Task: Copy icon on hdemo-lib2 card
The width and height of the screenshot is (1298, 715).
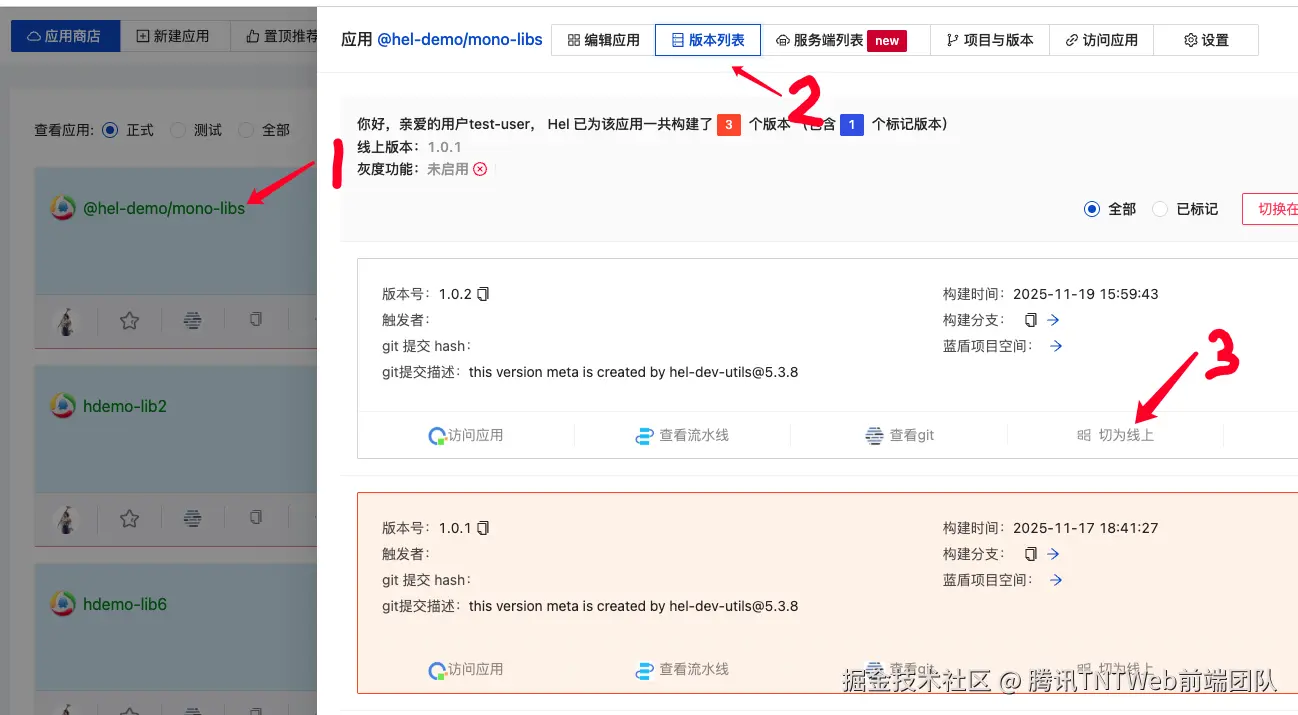Action: point(256,518)
